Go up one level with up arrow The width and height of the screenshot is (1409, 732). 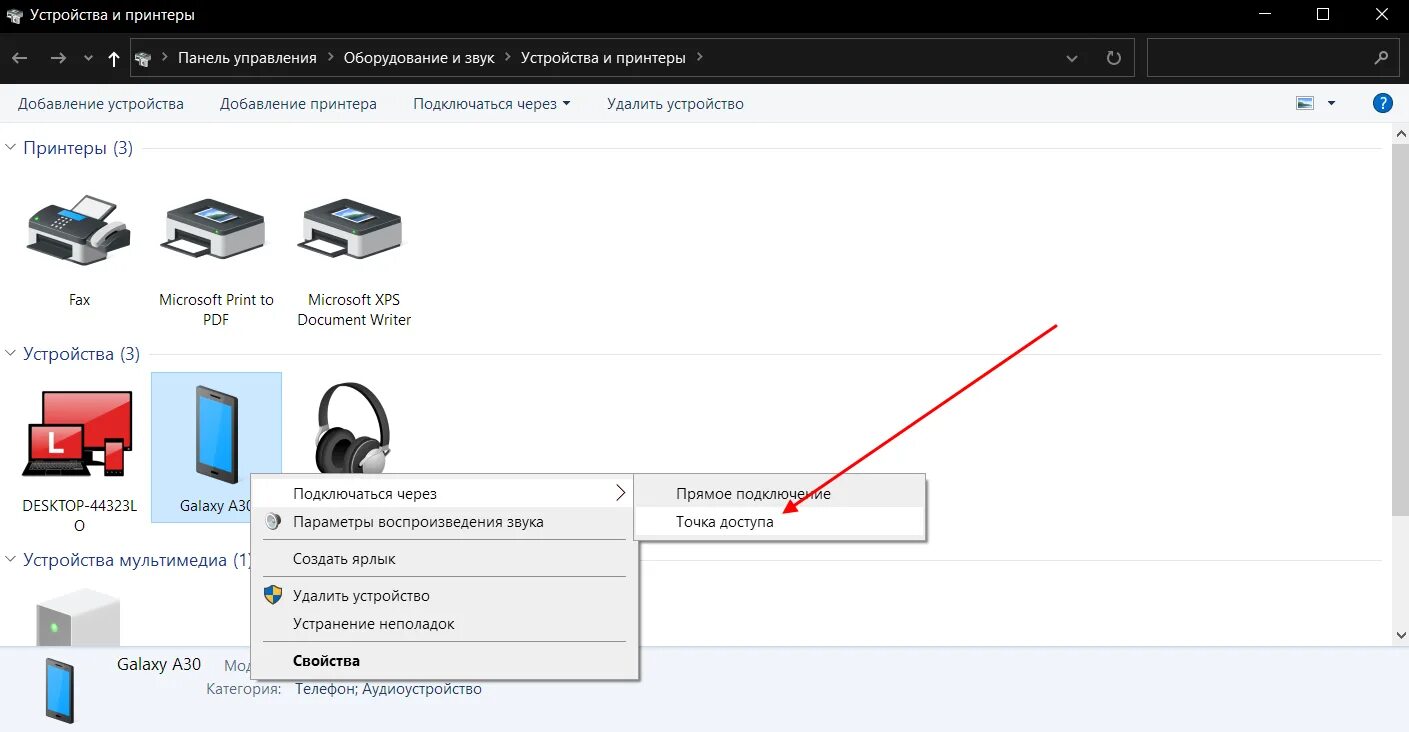click(x=114, y=59)
